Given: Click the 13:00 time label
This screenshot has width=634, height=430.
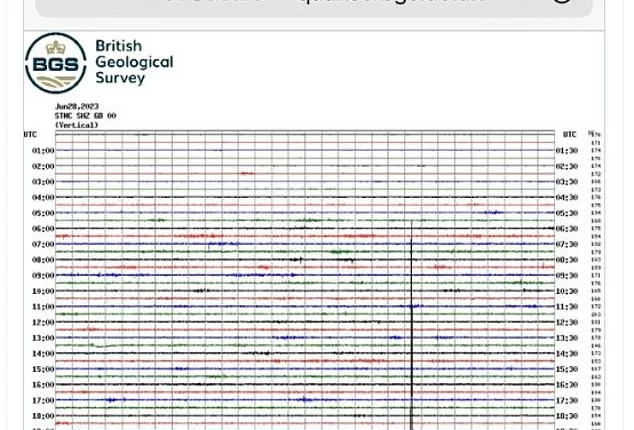Looking at the screenshot, I should [x=43, y=338].
